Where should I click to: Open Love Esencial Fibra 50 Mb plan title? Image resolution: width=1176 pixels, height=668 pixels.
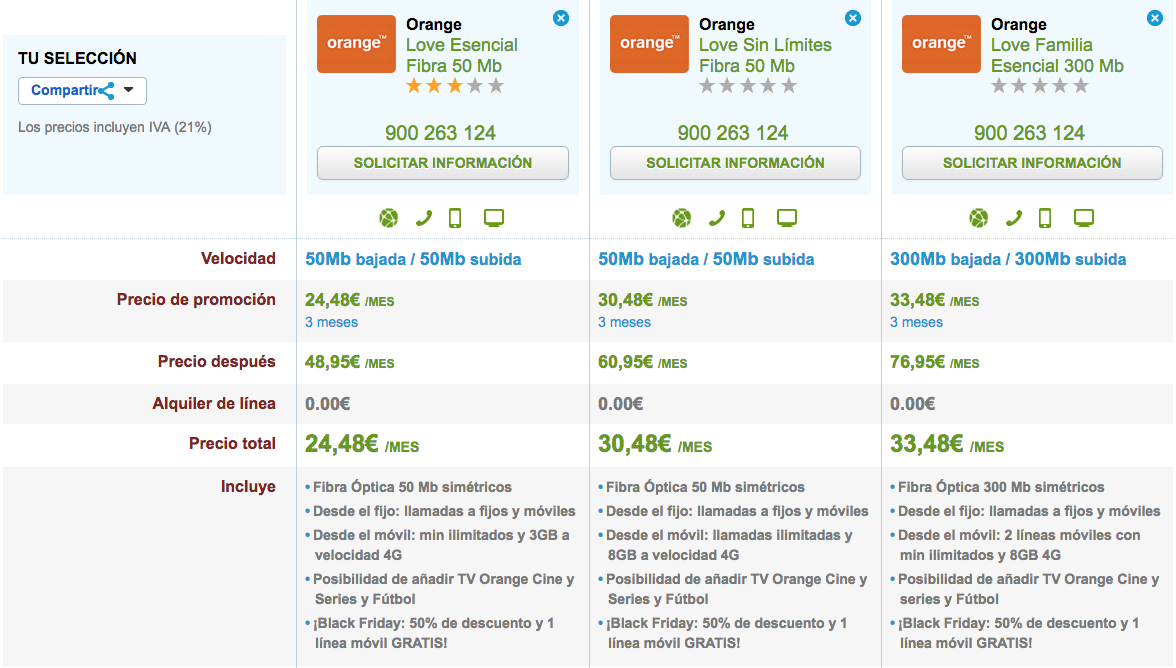click(x=462, y=55)
